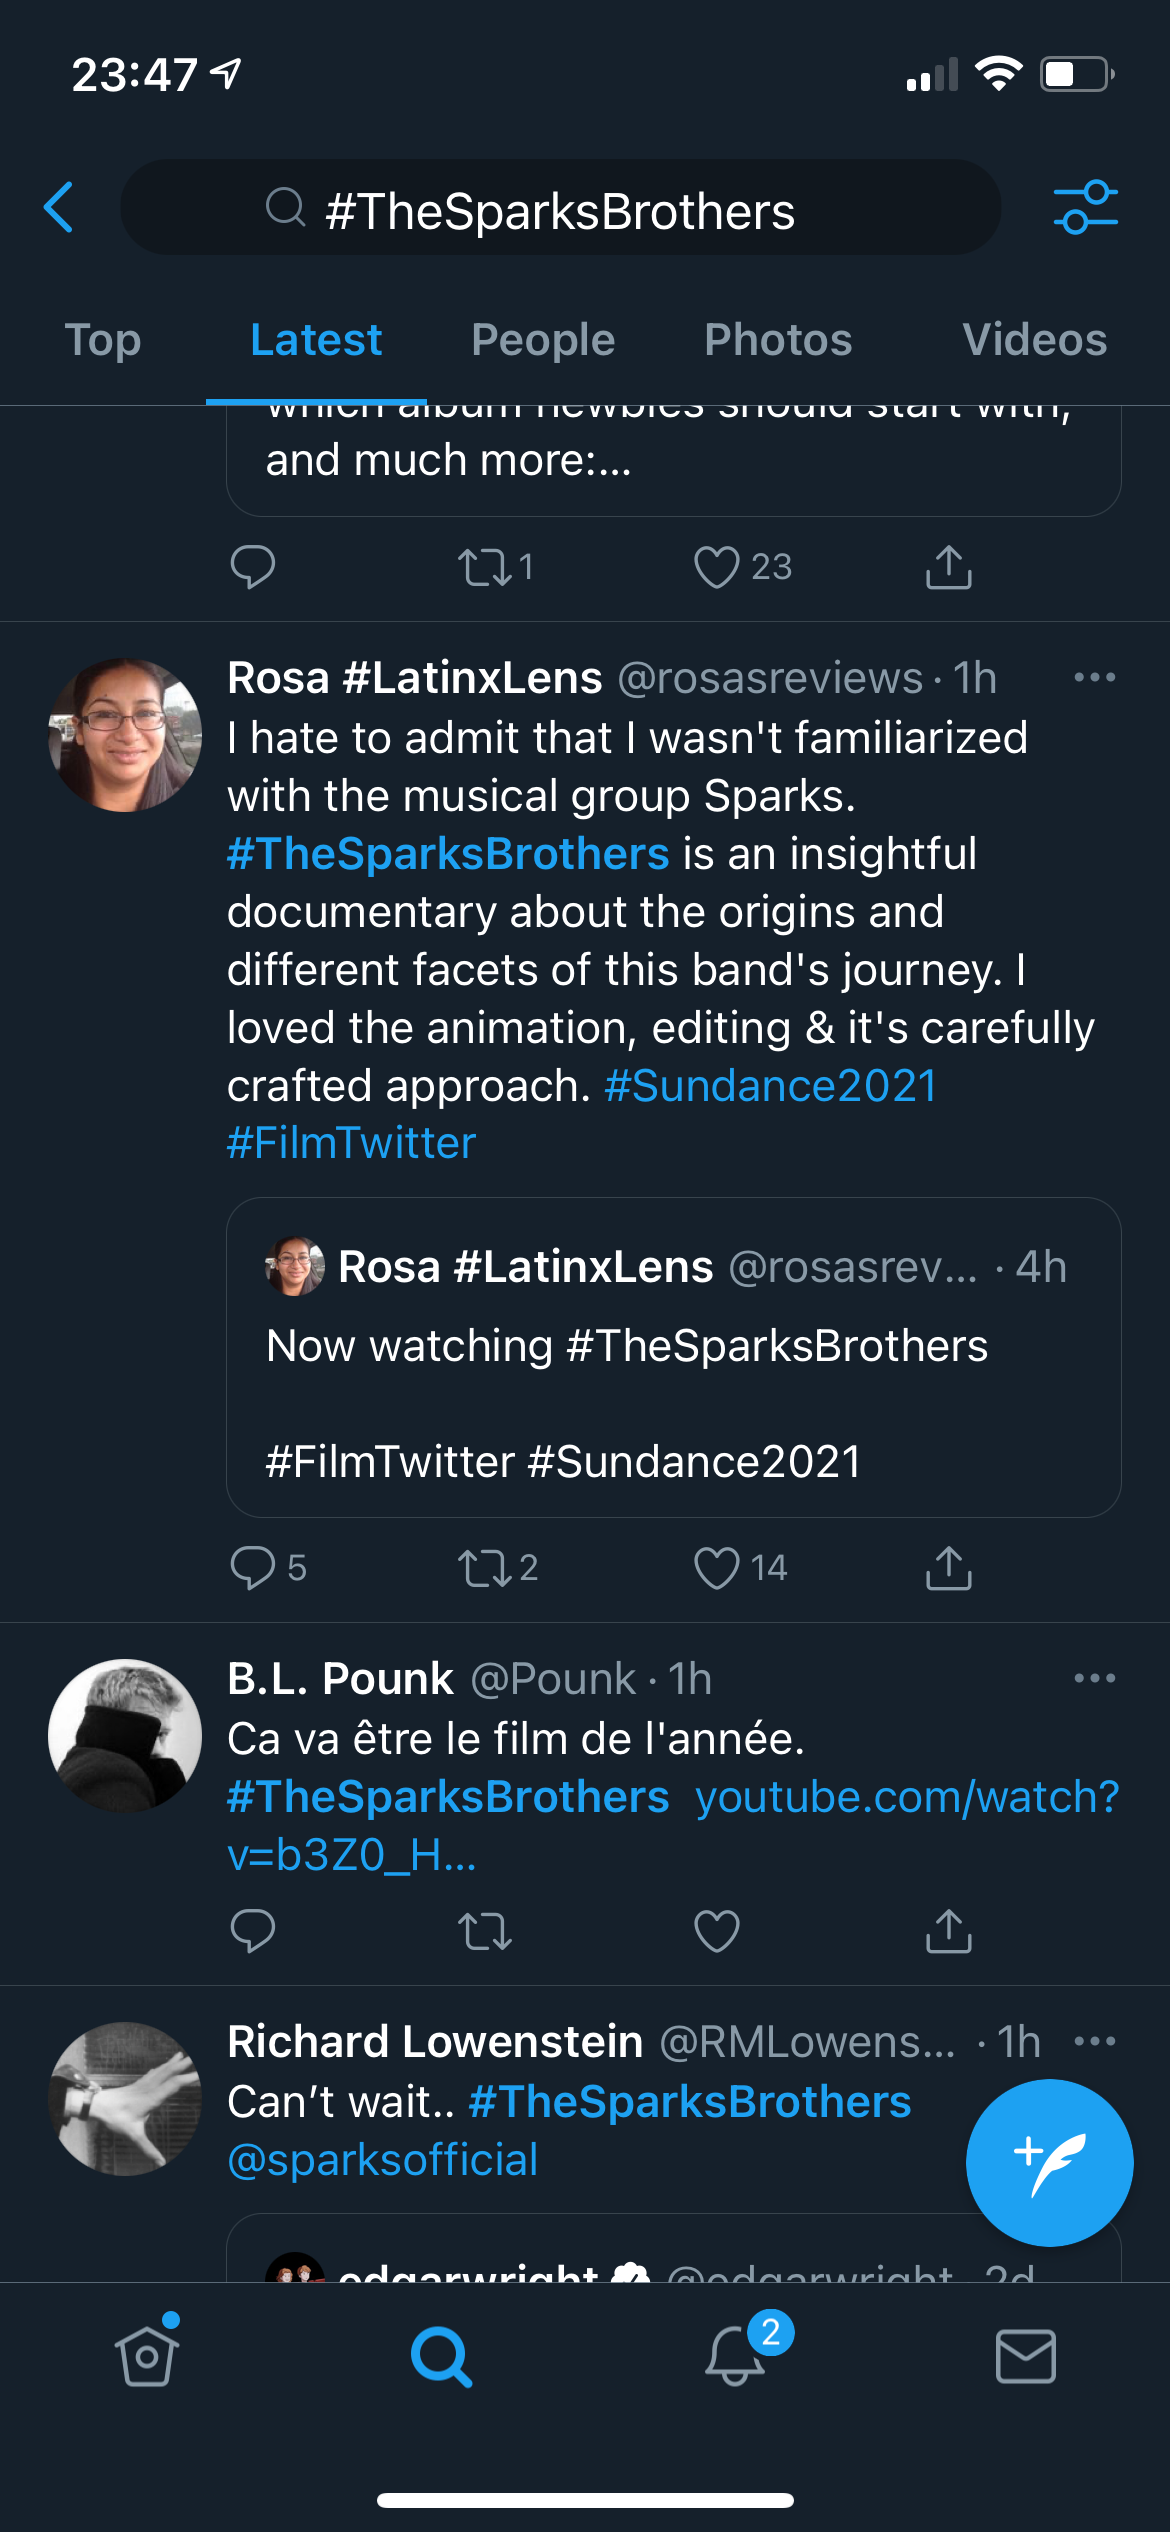
Task: Switch to the Top tab
Action: (103, 340)
